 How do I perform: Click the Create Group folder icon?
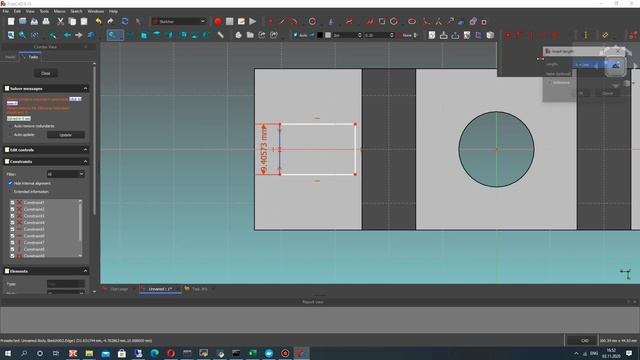point(250,35)
